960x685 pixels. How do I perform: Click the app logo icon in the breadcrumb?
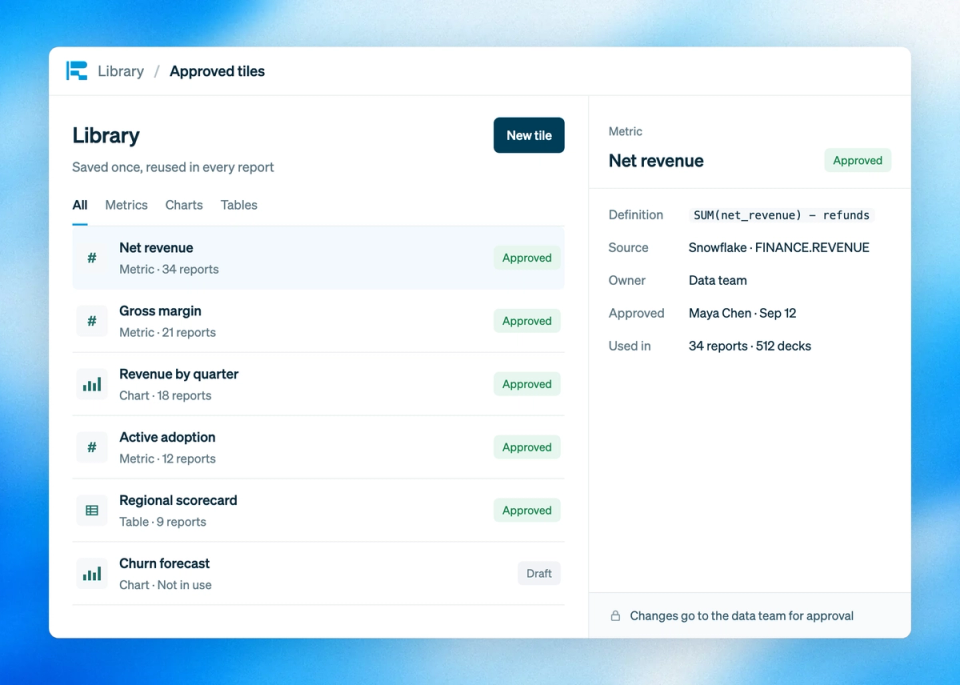click(x=77, y=71)
